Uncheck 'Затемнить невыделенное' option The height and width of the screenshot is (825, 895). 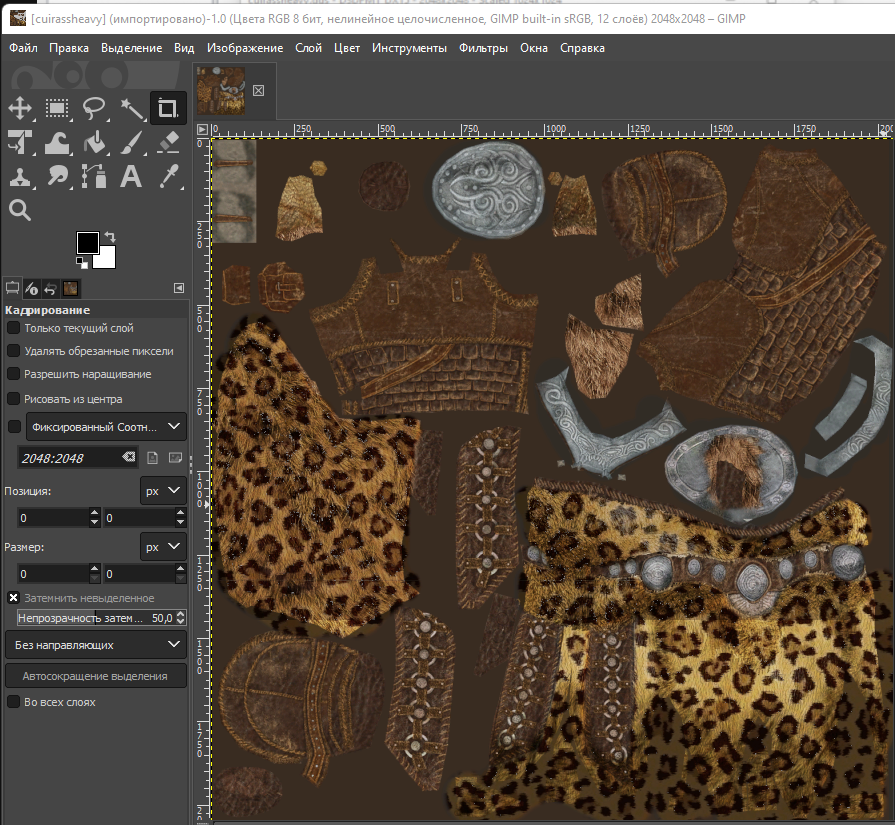(14, 597)
